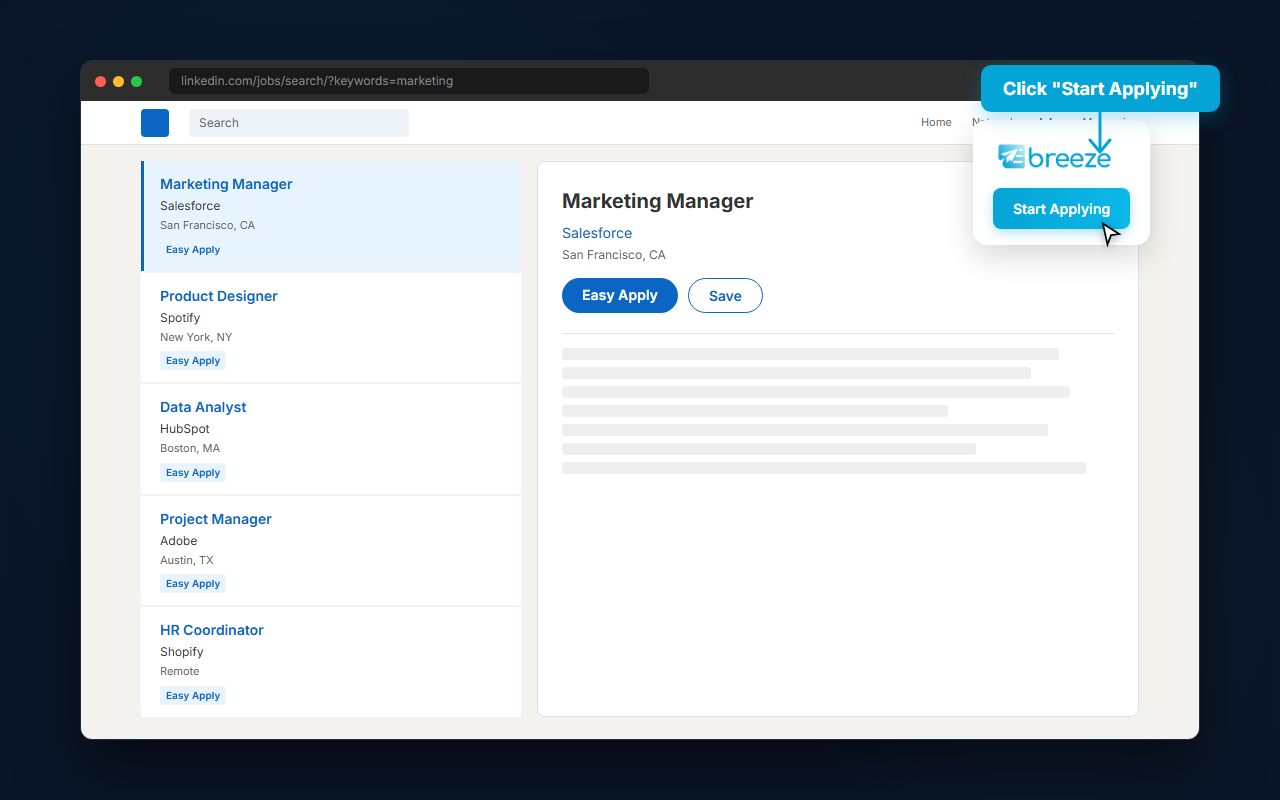
Task: Open the Product Designer job at Spotify
Action: click(218, 296)
